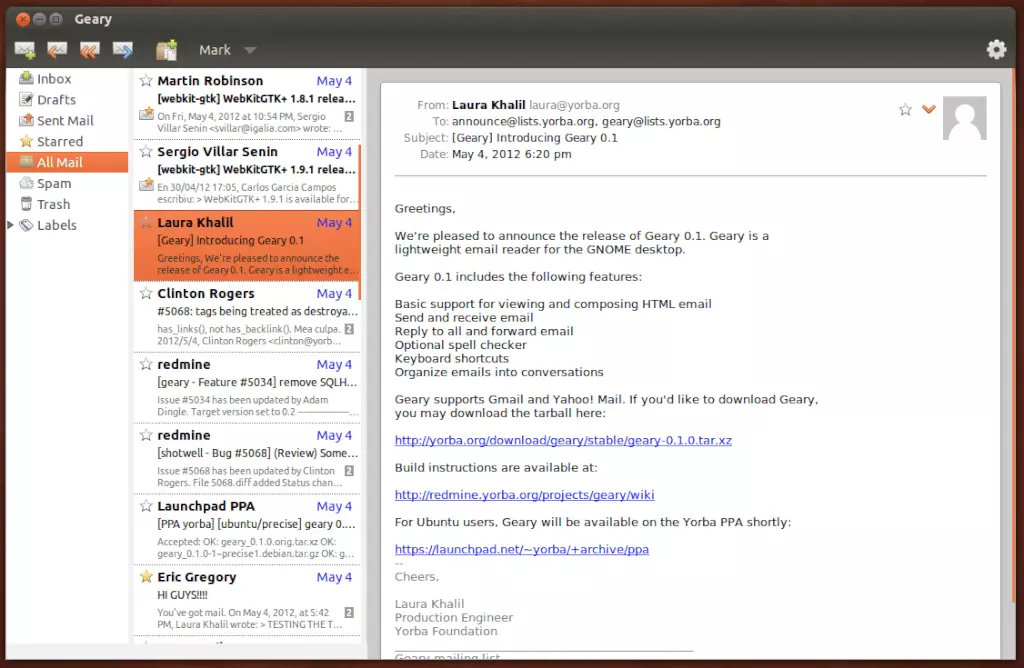Viewport: 1024px width, 668px height.
Task: Reply to the Laura Khalil message
Action: click(57, 49)
